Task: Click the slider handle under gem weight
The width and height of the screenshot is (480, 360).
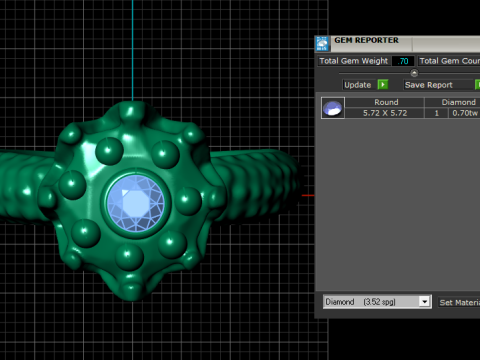Action: 414,73
